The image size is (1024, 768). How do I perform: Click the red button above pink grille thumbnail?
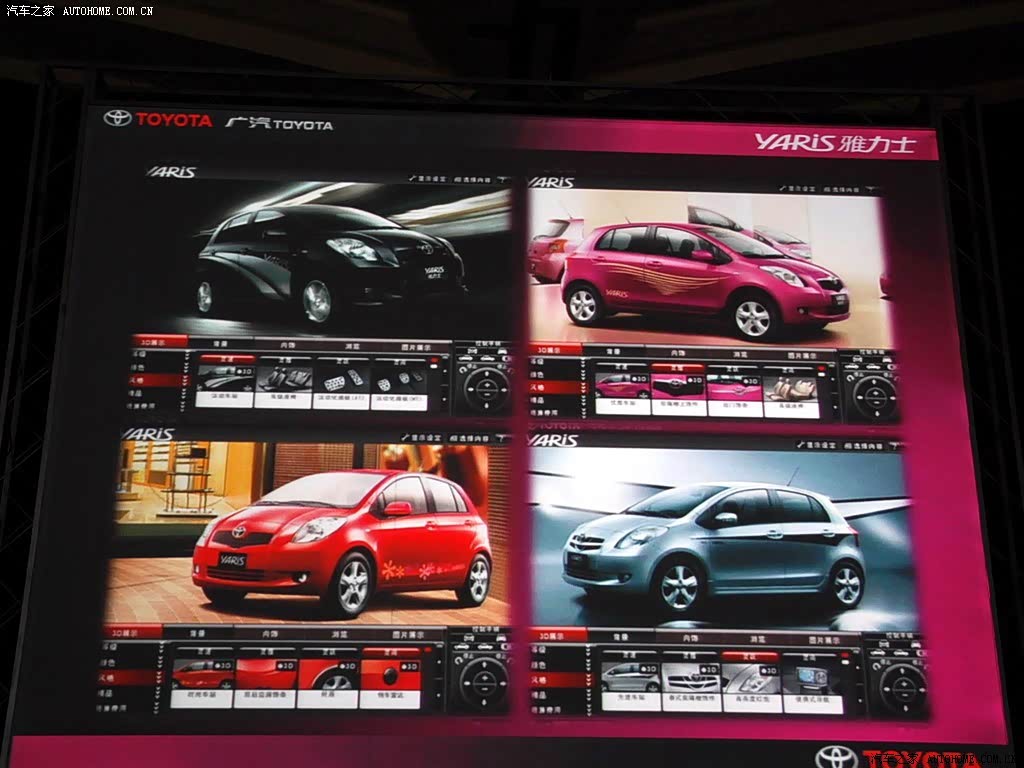click(x=677, y=368)
